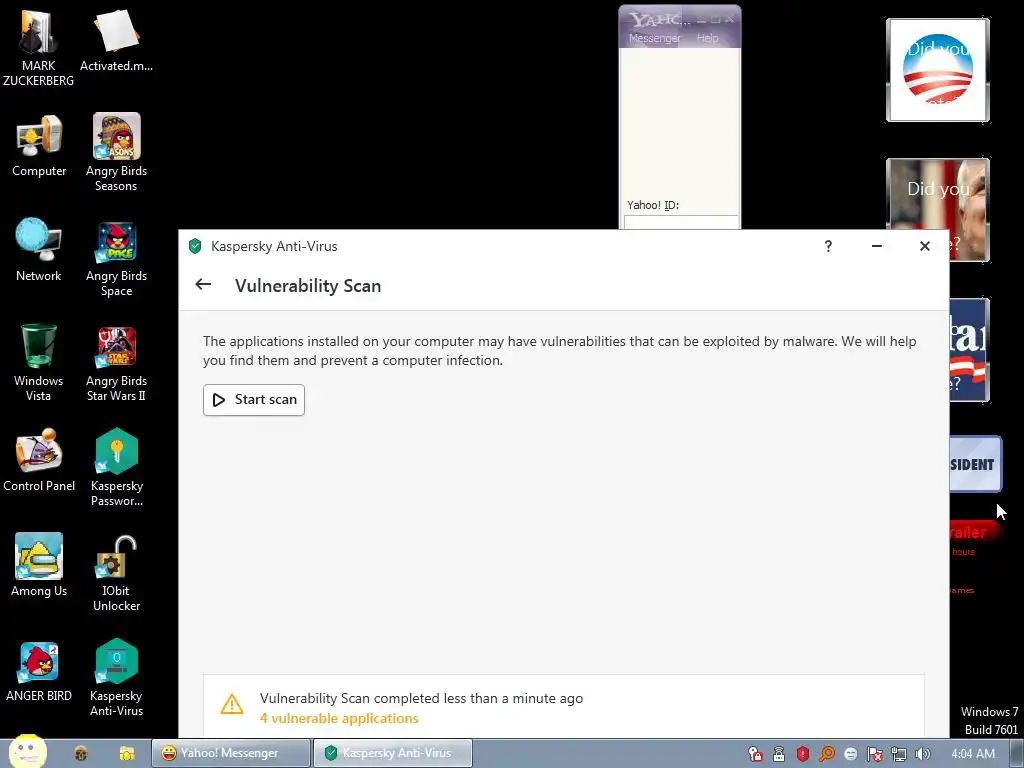Viewport: 1024px width, 768px height.
Task: Click Kaspersky Anti-Virus taskbar button
Action: pyautogui.click(x=392, y=753)
